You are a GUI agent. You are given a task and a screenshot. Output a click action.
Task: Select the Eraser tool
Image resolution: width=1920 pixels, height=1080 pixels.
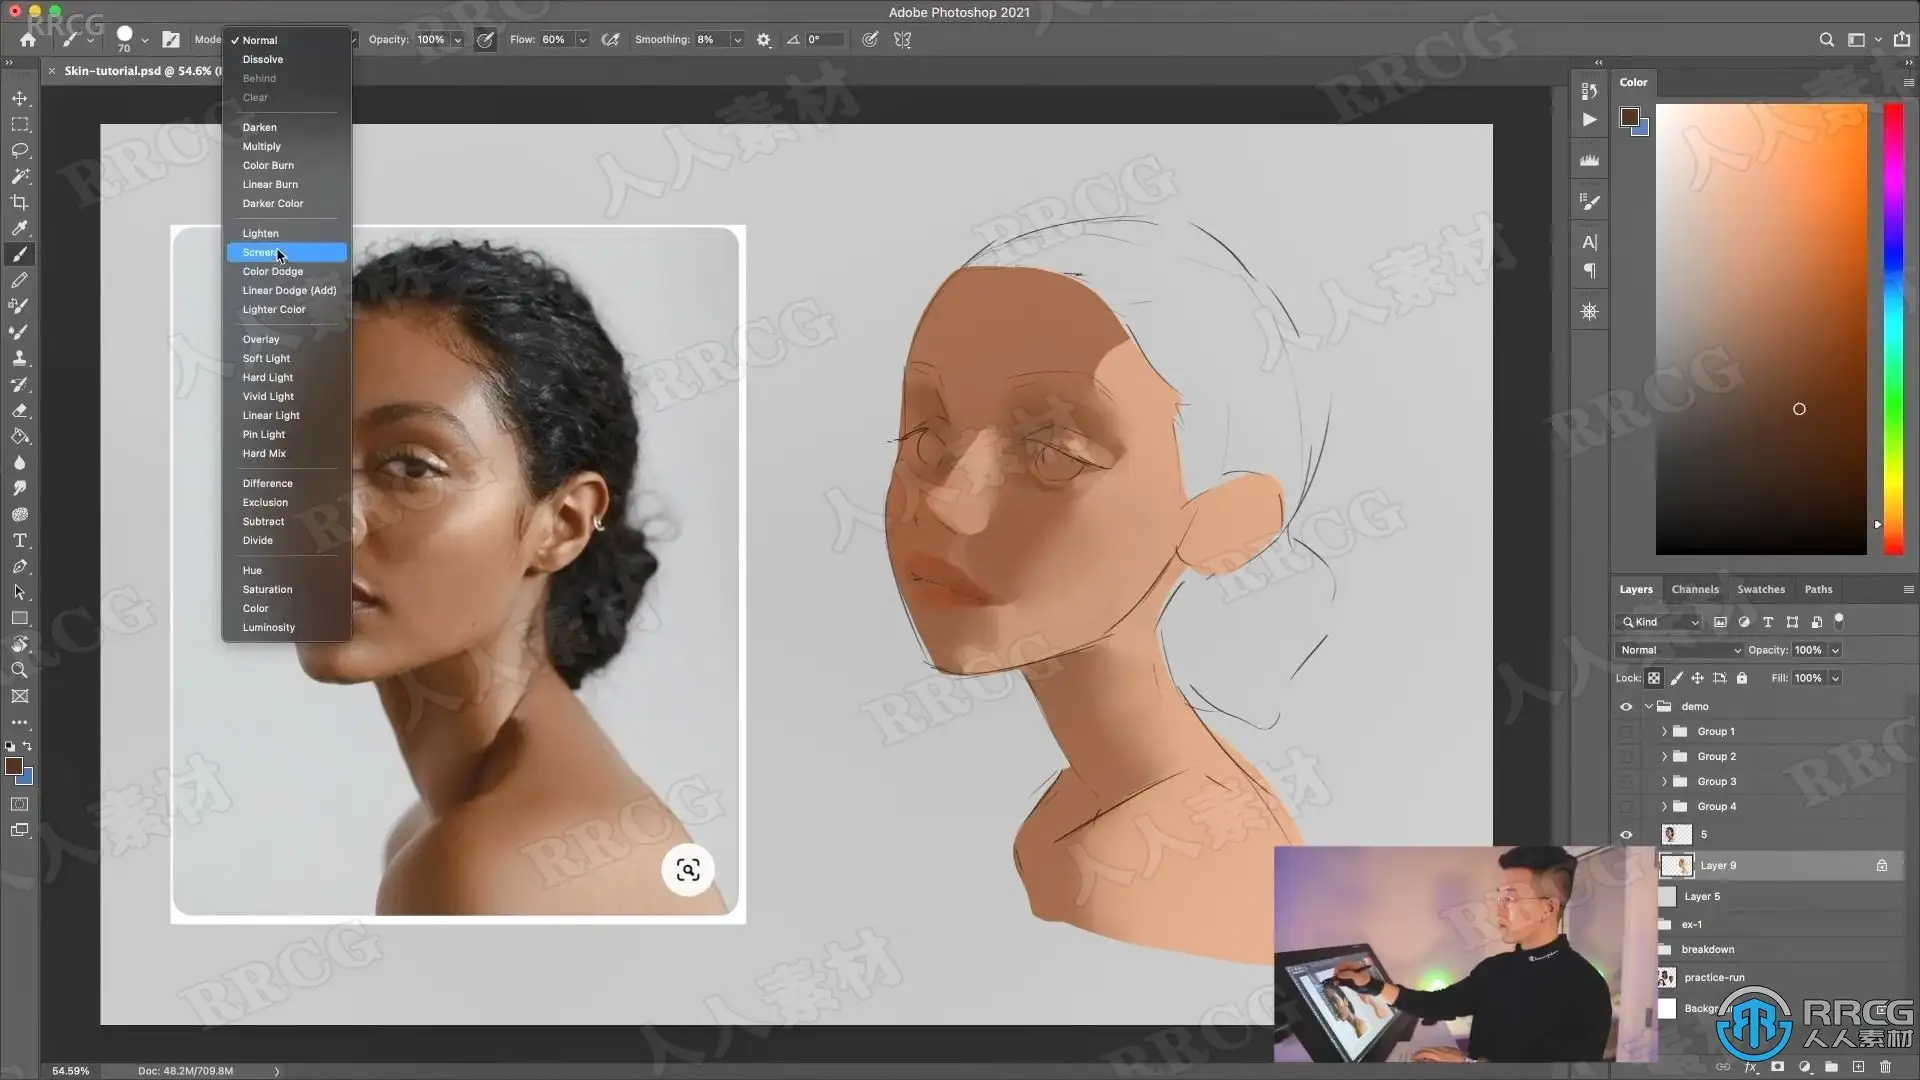[20, 410]
